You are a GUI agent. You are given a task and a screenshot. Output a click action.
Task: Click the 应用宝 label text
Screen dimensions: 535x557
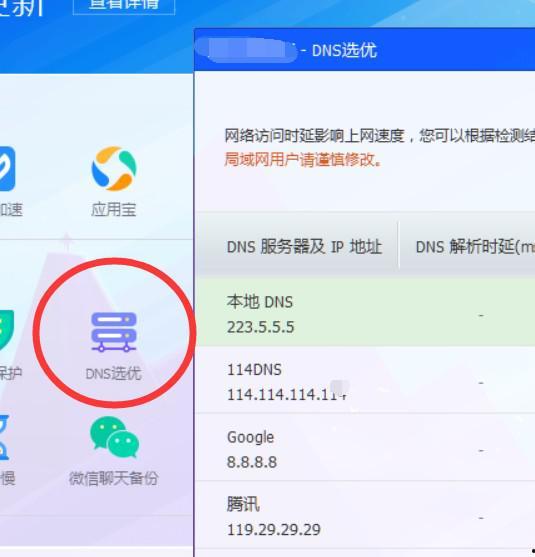pos(114,210)
